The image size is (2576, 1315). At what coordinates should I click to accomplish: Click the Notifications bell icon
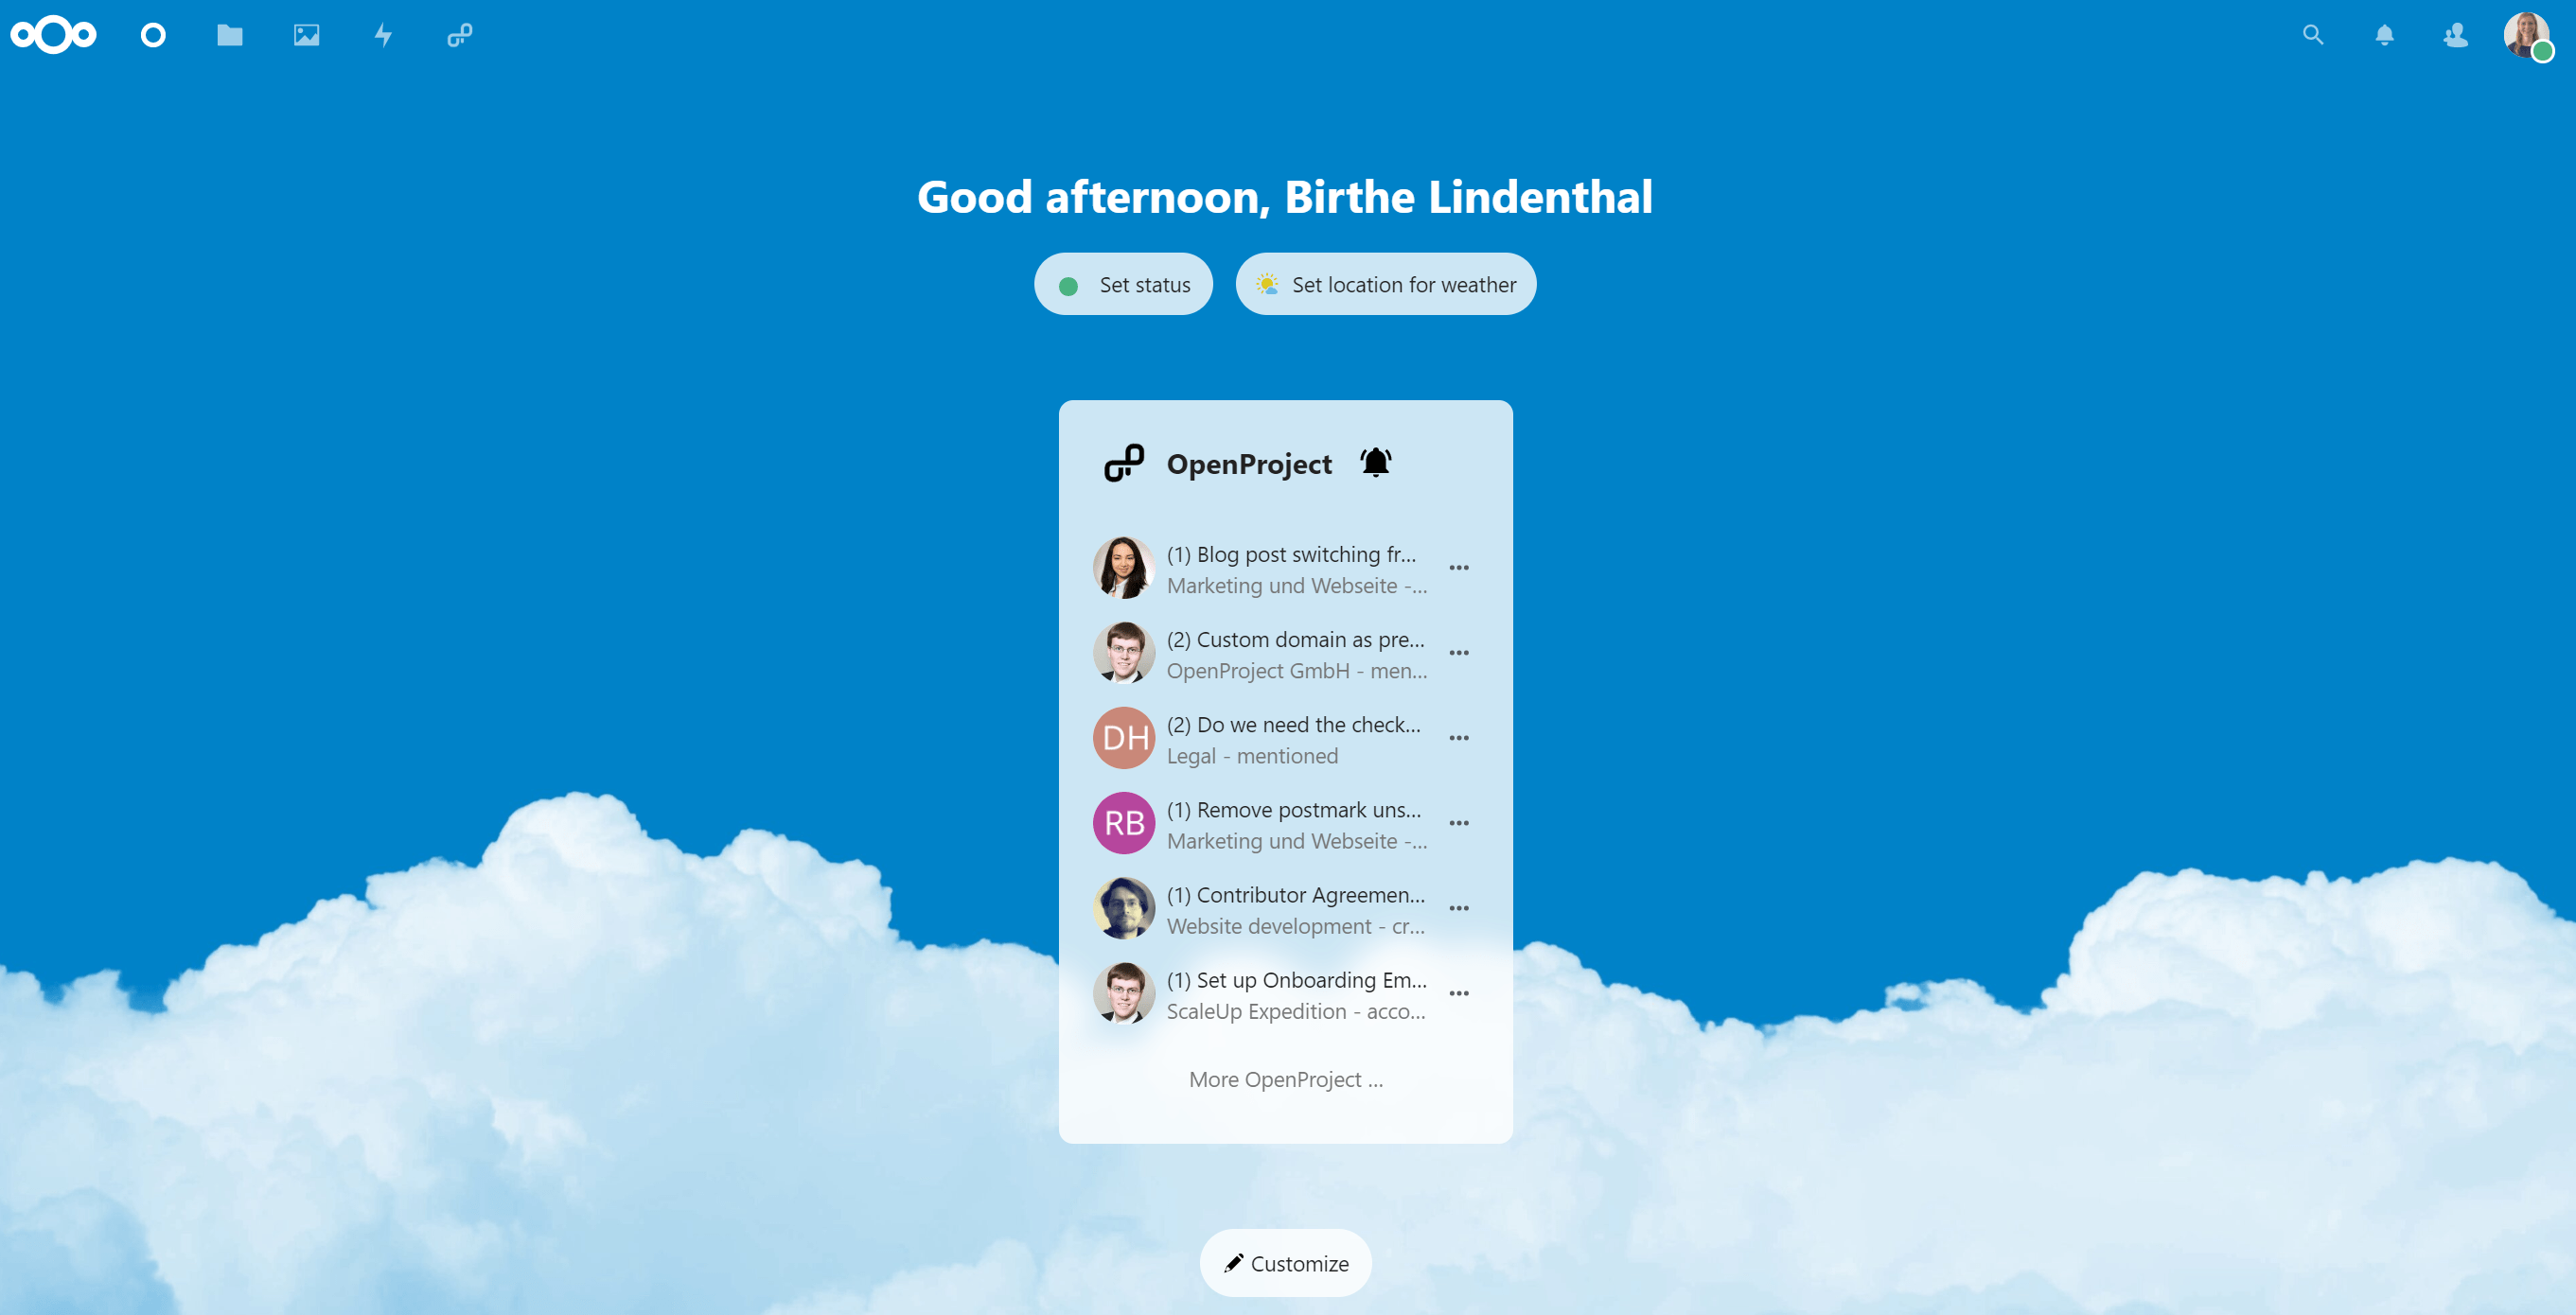tap(2385, 33)
